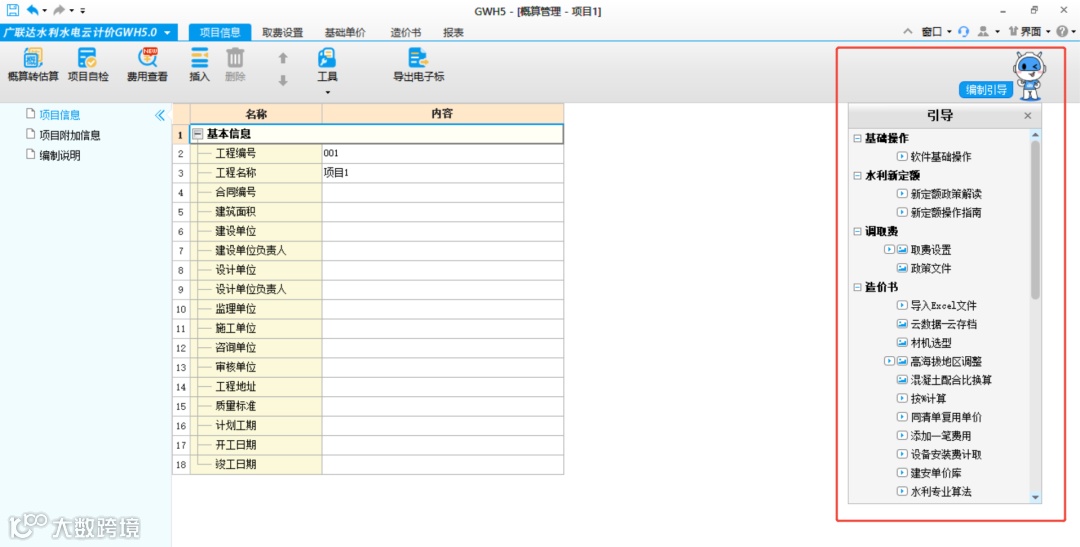Click the guide panel vertical scrollbar thumb
Viewport: 1080px width, 547px height.
1035,220
